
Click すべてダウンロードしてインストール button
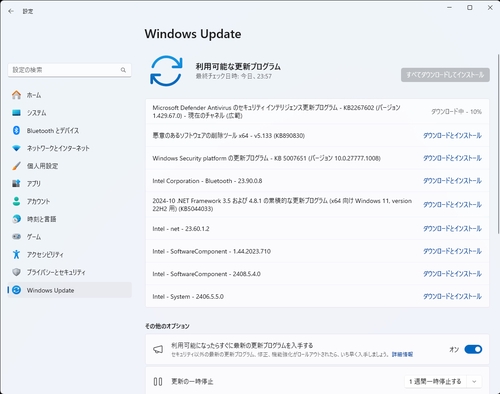tap(445, 75)
